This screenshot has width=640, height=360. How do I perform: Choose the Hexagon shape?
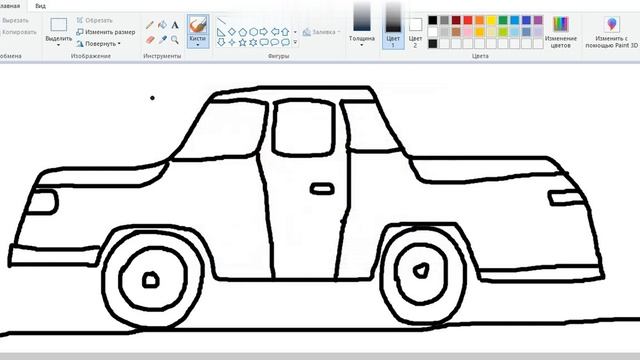[x=253, y=32]
